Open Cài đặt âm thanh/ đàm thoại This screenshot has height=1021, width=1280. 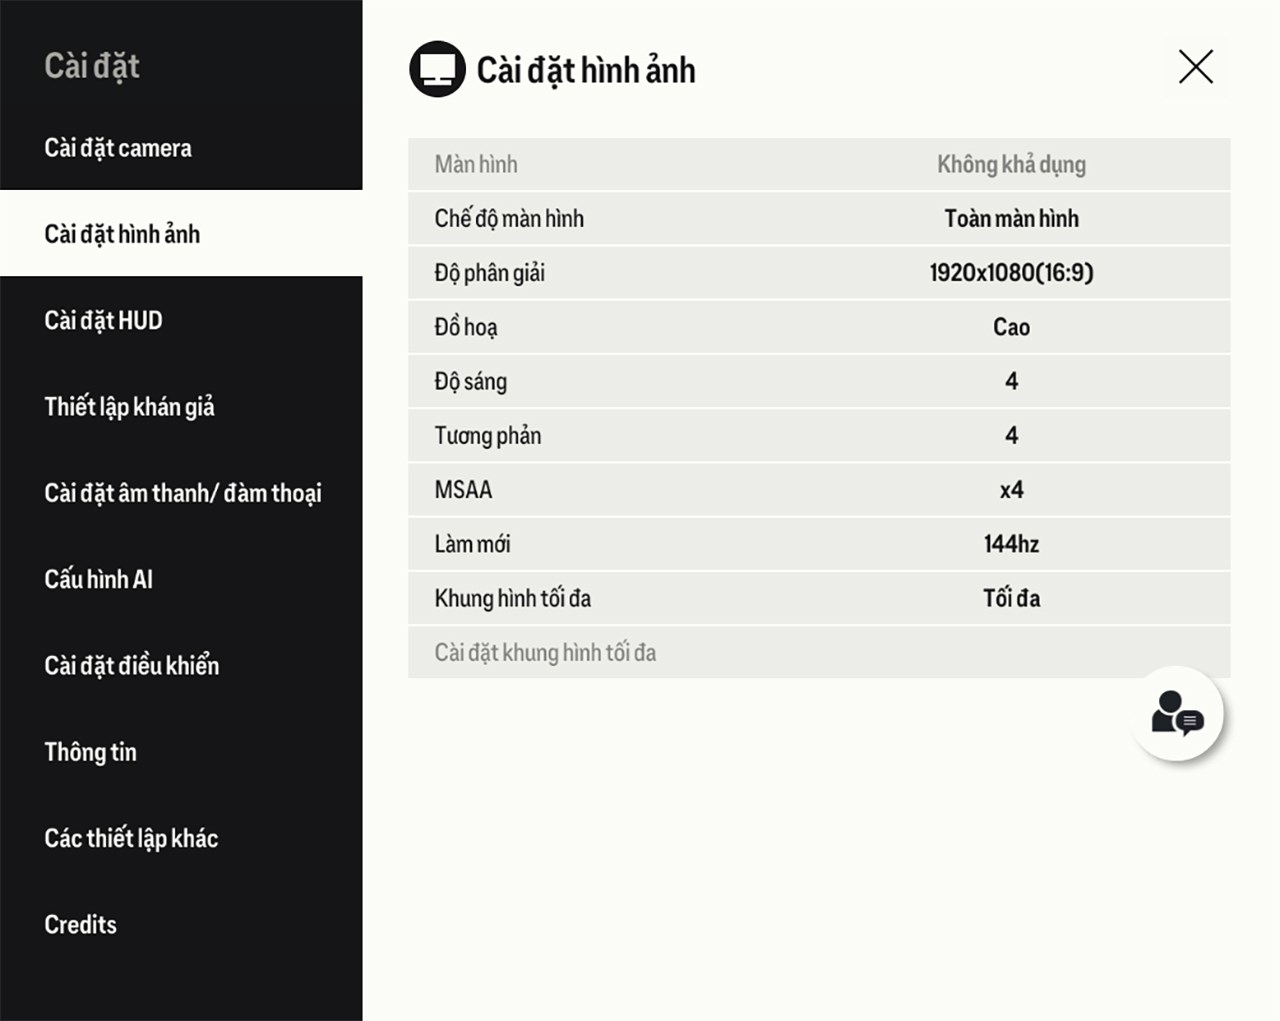tap(183, 493)
